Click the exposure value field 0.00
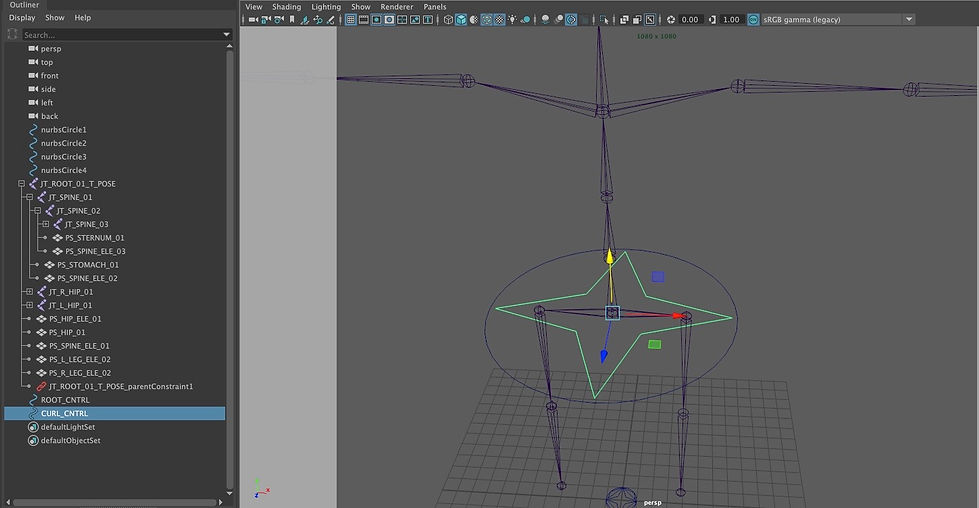This screenshot has height=508, width=979. click(689, 19)
